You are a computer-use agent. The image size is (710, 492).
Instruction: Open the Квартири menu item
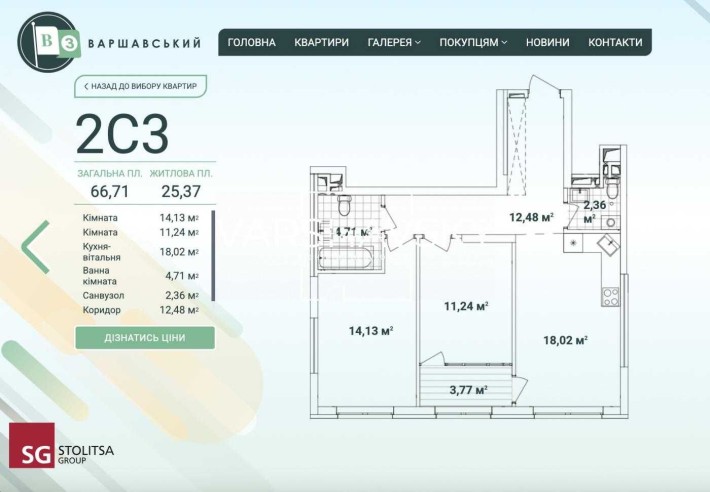pyautogui.click(x=321, y=43)
